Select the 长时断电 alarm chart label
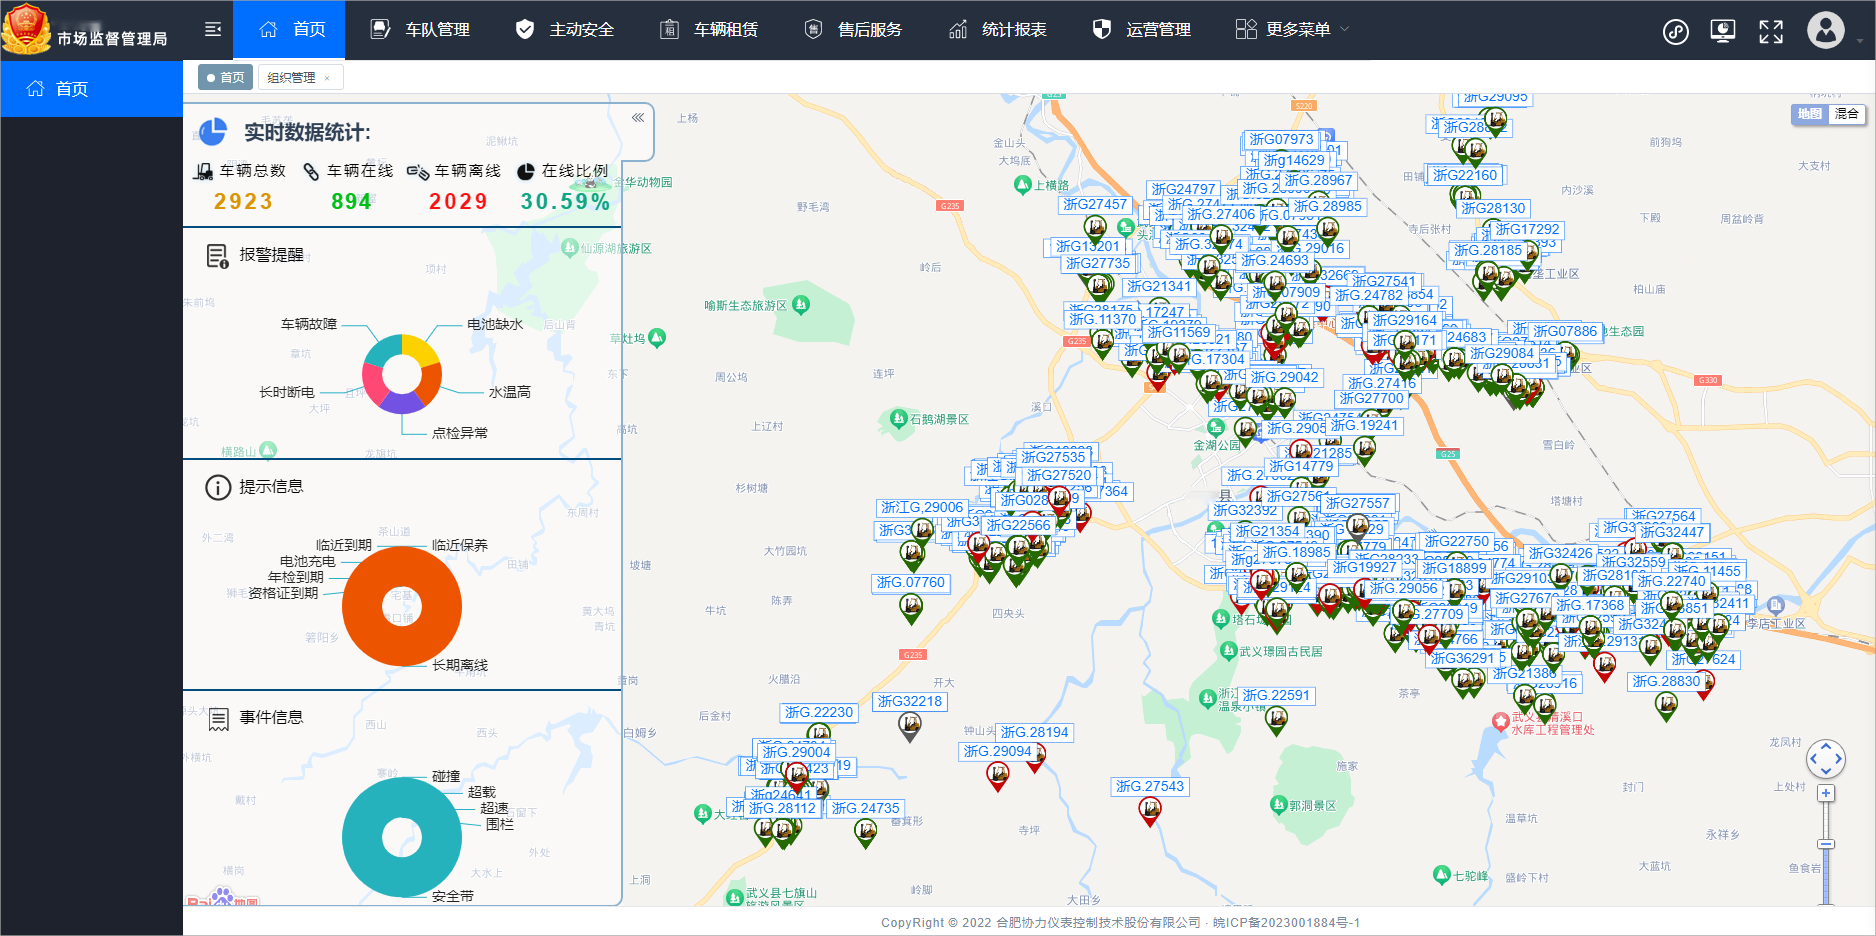The height and width of the screenshot is (936, 1876). [287, 392]
